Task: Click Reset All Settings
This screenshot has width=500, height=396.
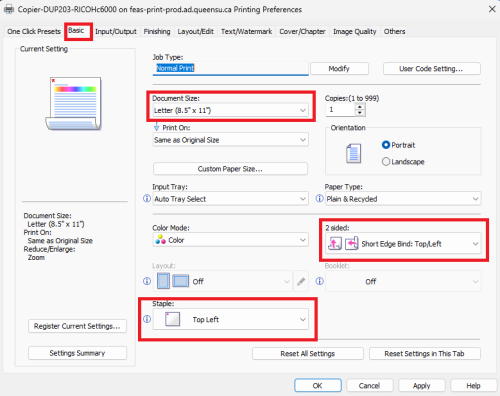Action: (x=308, y=354)
